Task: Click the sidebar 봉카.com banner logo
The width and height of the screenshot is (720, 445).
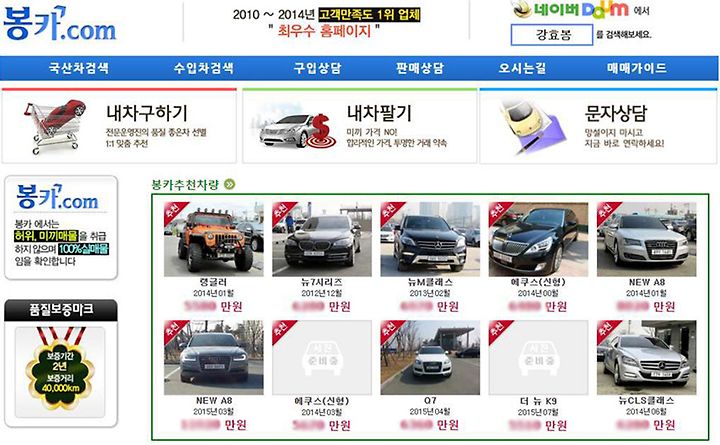Action: point(57,197)
